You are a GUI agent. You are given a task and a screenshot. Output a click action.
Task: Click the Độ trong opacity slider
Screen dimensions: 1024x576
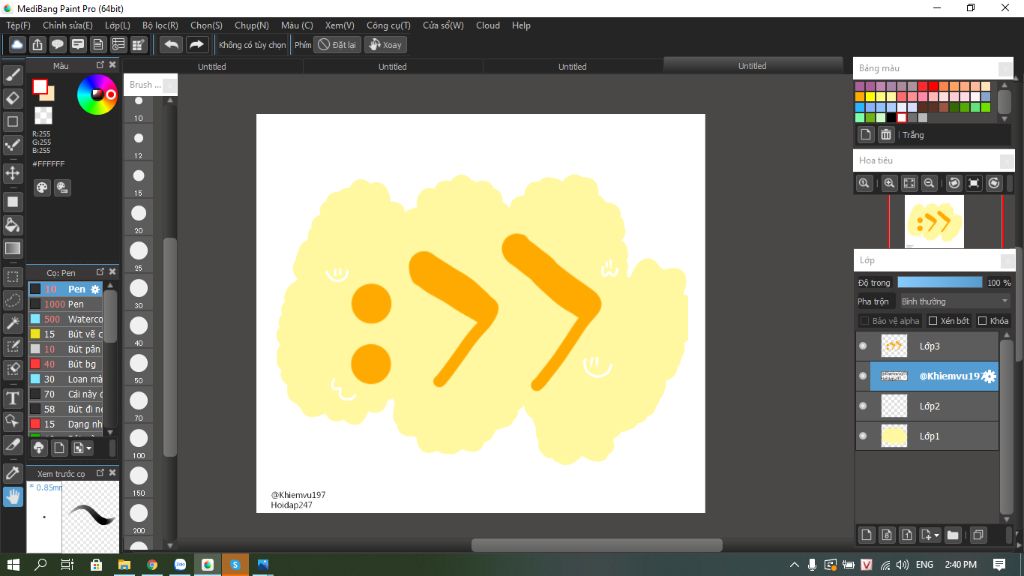coord(939,282)
